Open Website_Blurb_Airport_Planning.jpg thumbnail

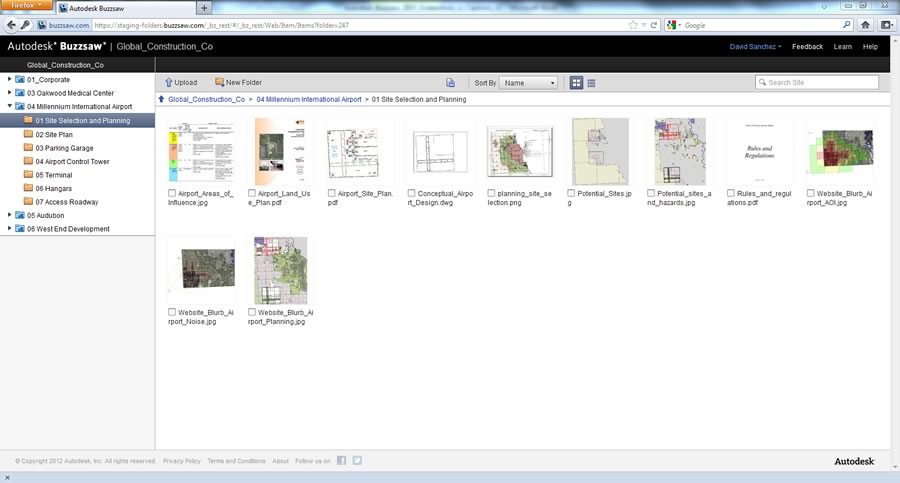281,271
